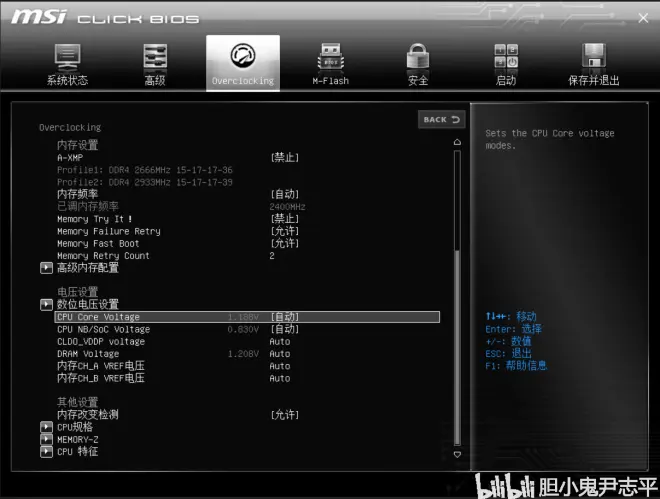Image resolution: width=660 pixels, height=499 pixels.
Task: Select 内存CH_B VREF电压 Auto field
Action: pos(280,378)
